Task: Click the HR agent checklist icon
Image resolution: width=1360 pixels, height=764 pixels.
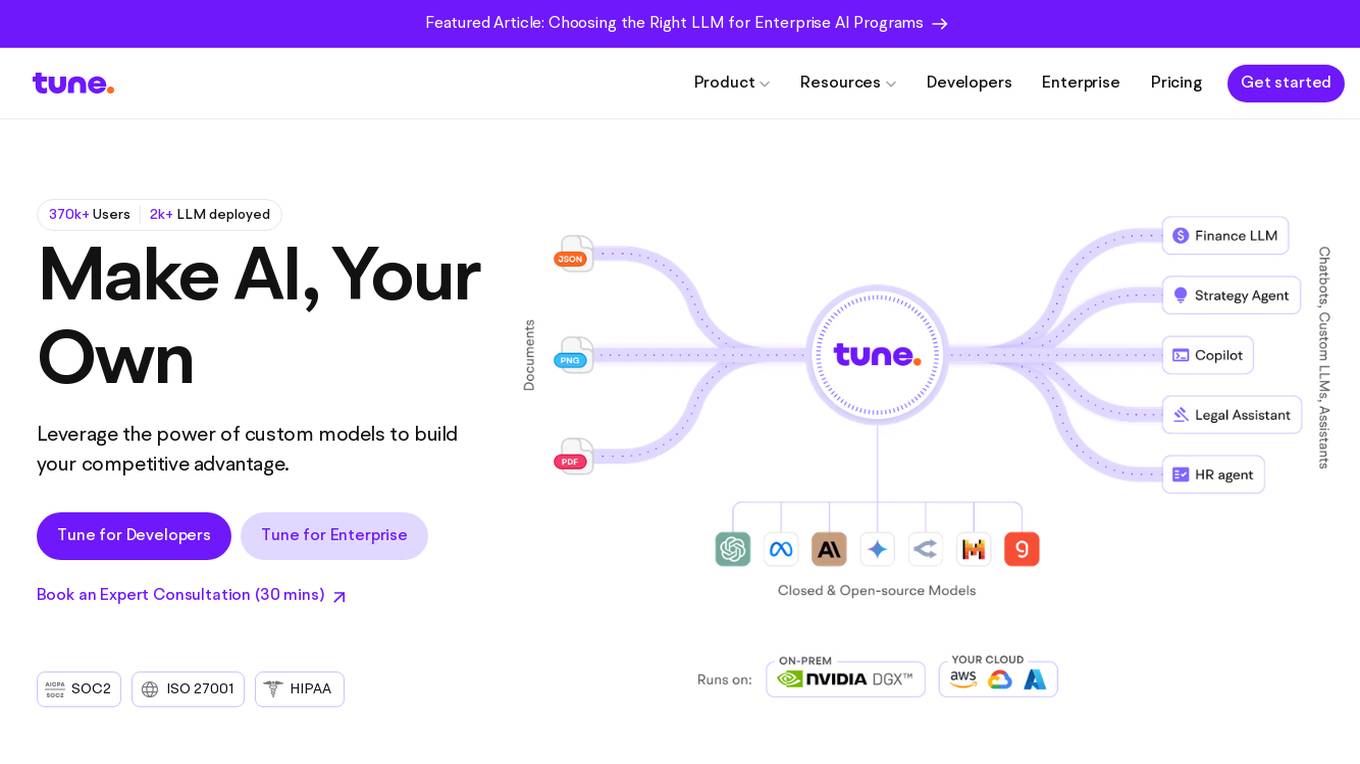Action: coord(1181,475)
